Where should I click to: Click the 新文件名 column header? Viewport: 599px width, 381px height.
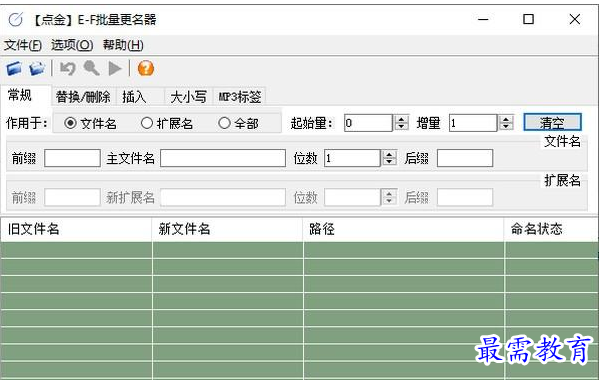[x=227, y=229]
